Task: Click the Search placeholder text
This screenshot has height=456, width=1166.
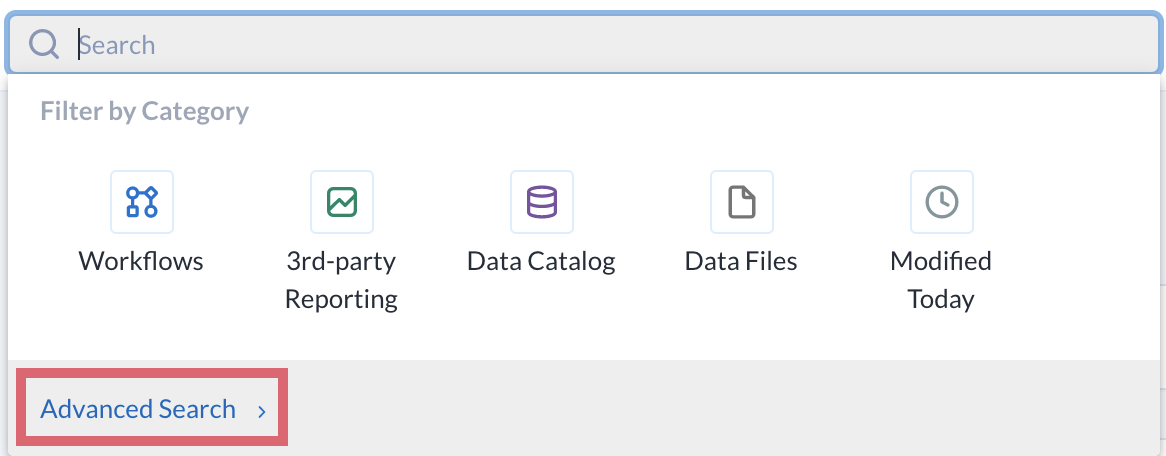Action: [x=117, y=45]
